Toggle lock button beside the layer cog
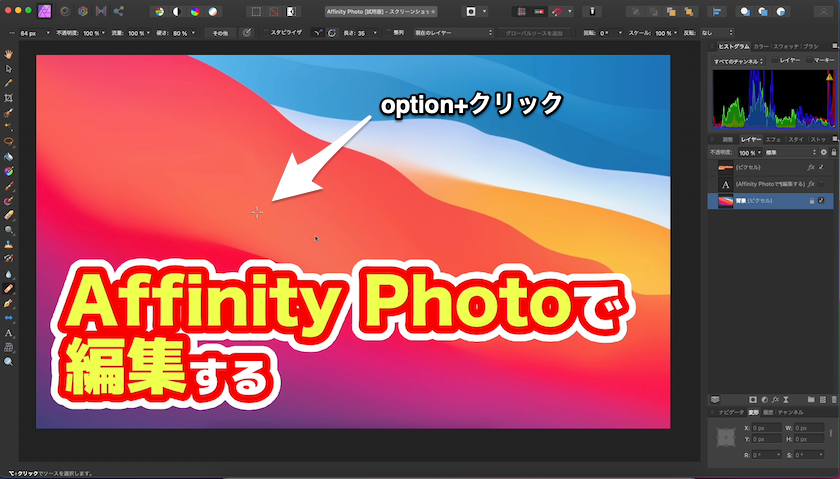840x479 pixels. click(x=834, y=153)
